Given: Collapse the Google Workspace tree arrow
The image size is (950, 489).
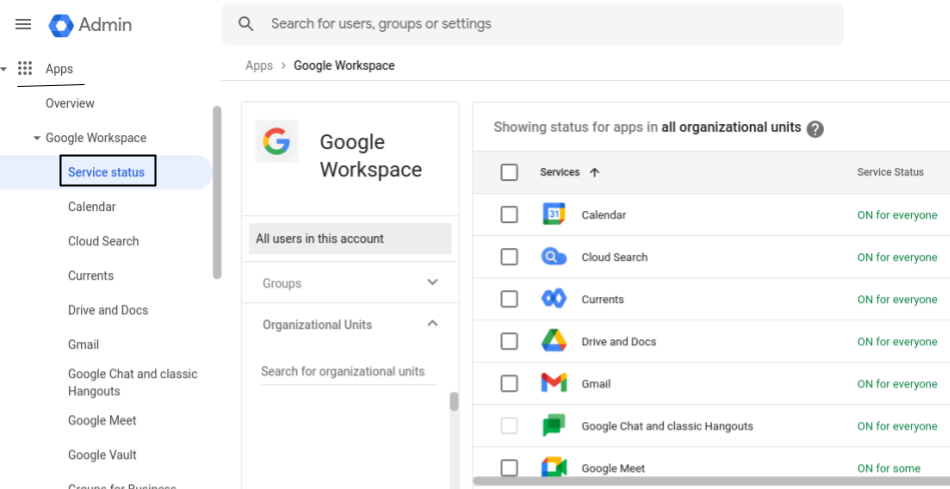Looking at the screenshot, I should point(37,138).
